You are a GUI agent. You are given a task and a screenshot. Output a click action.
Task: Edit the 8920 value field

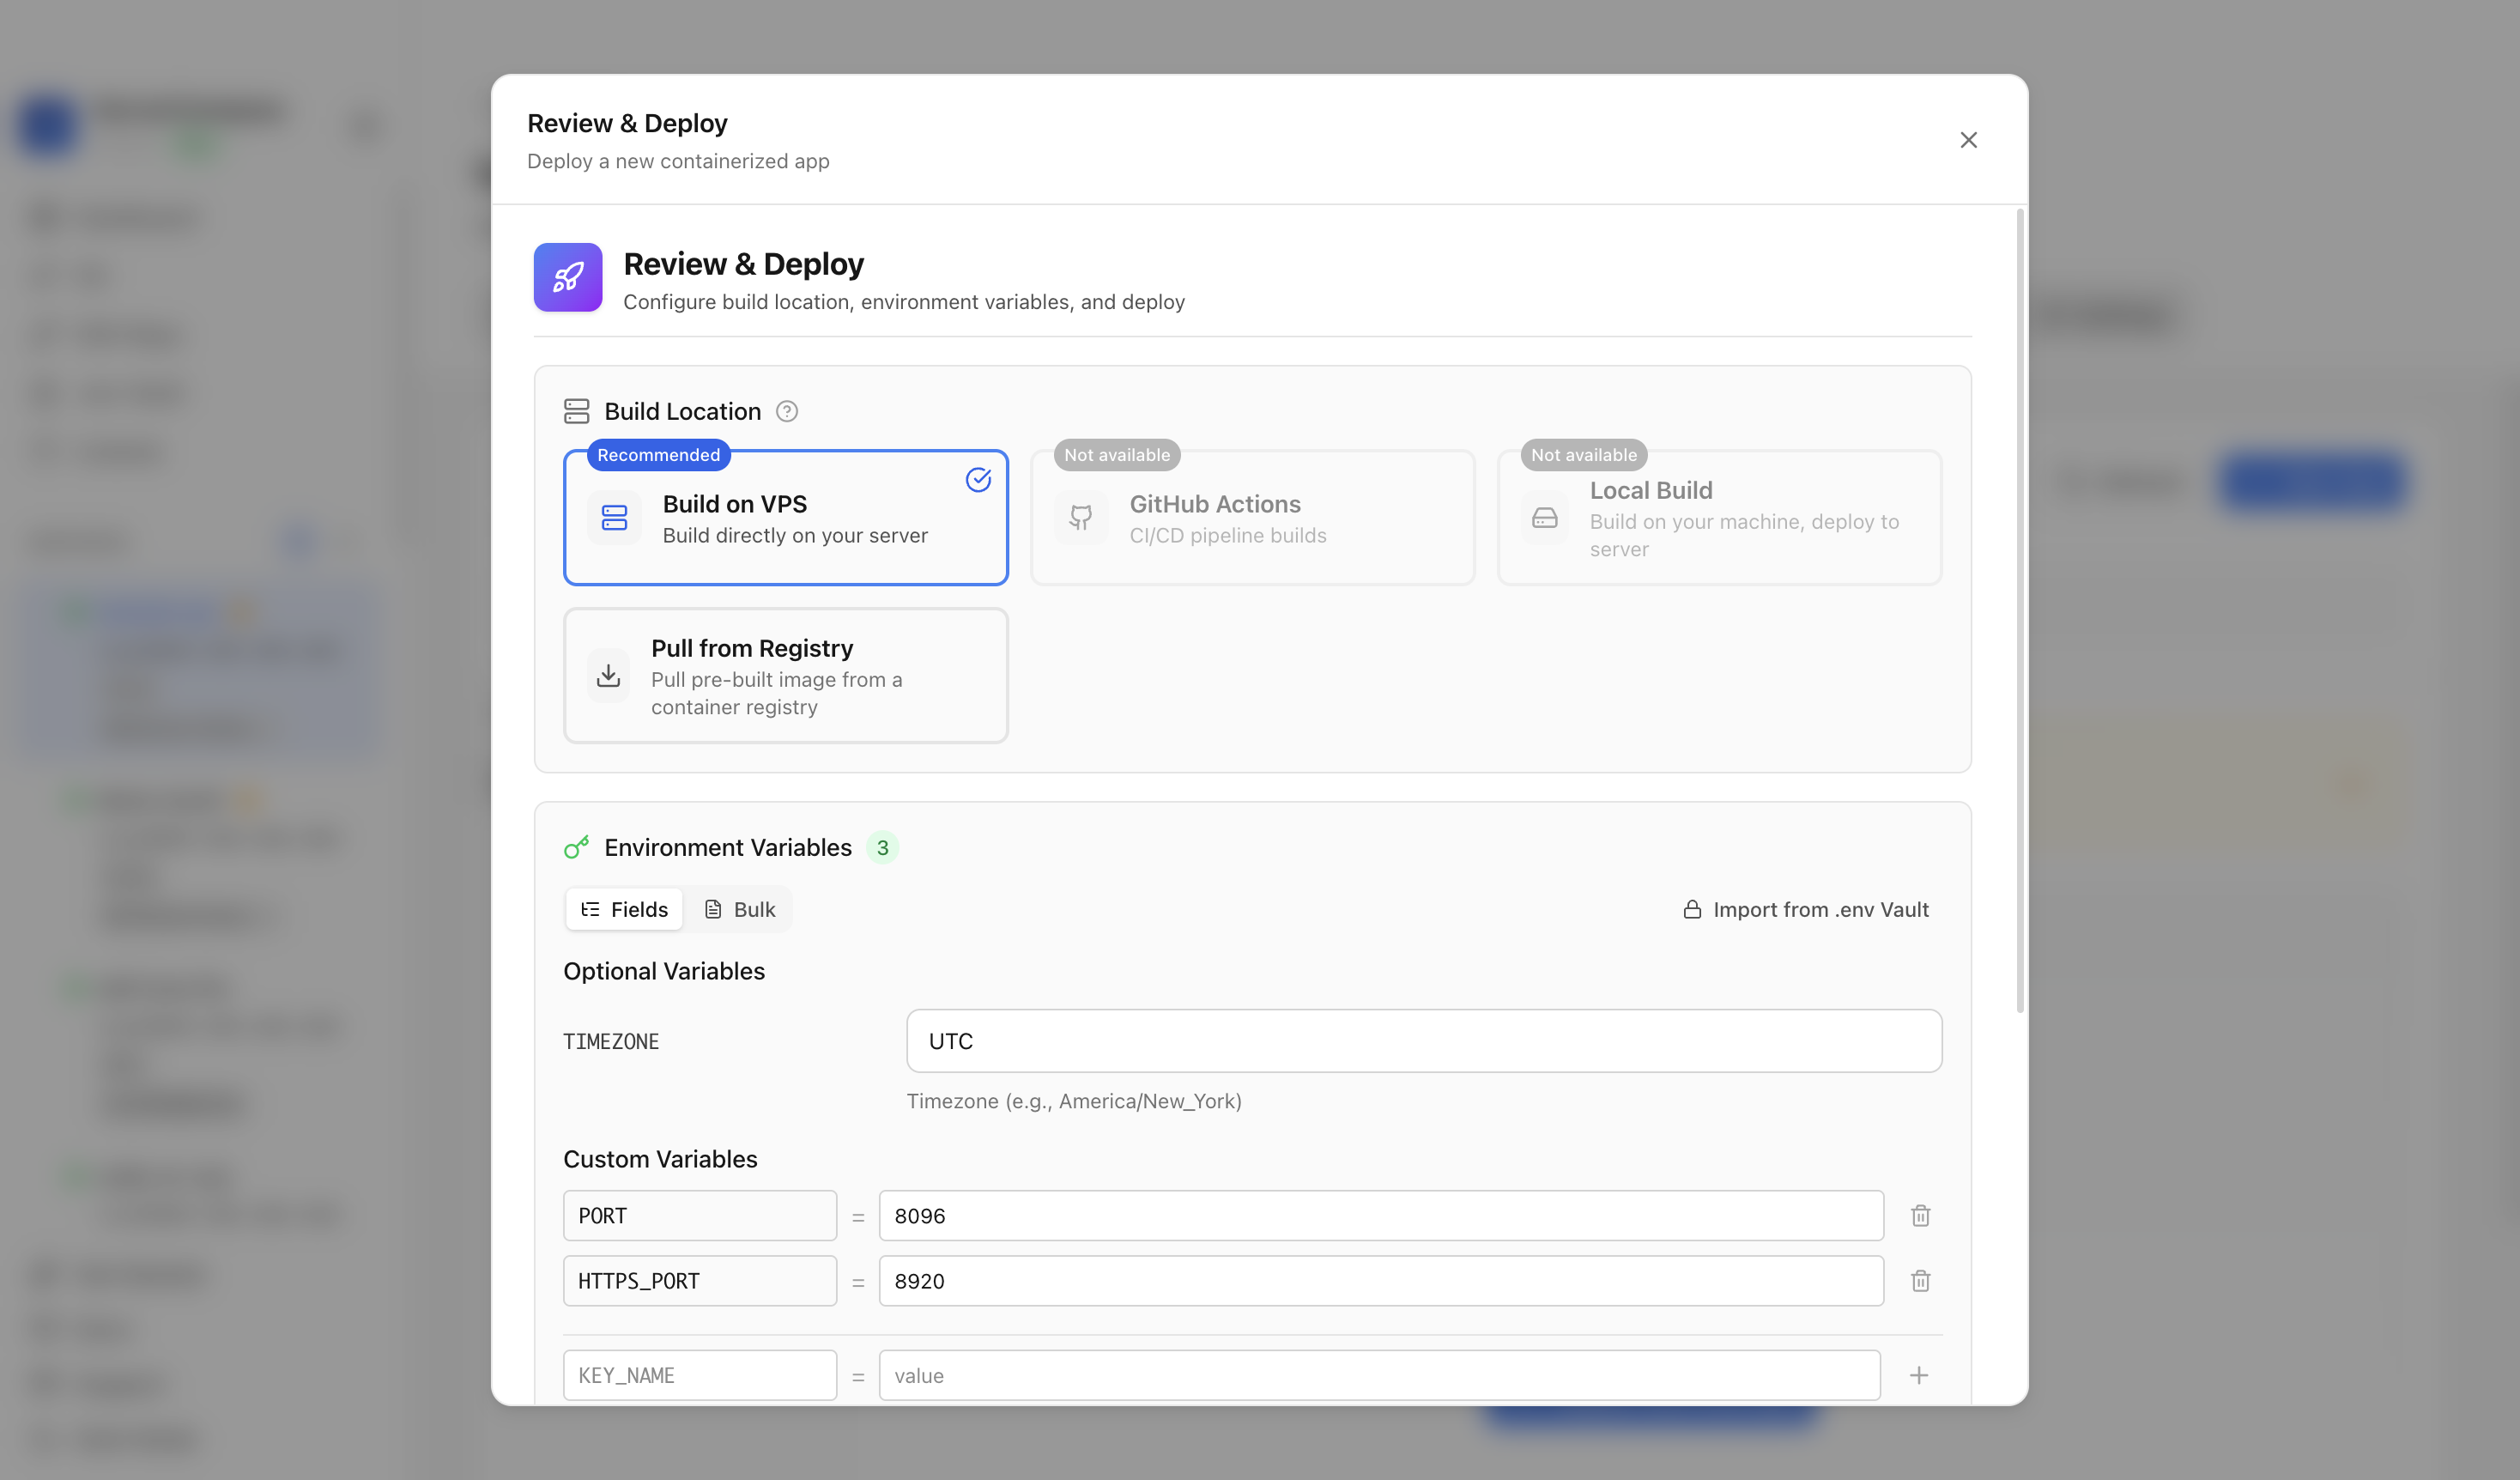pyautogui.click(x=1381, y=1281)
